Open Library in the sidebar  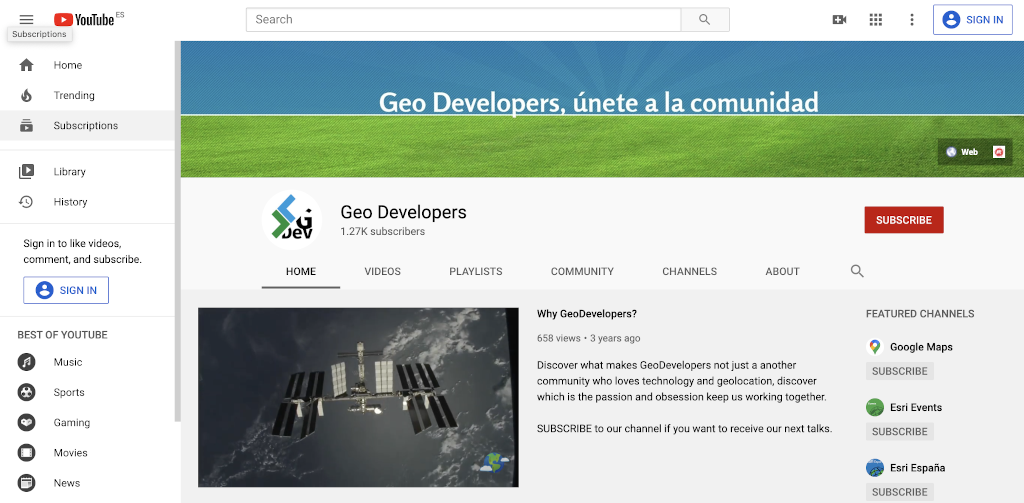pos(88,172)
